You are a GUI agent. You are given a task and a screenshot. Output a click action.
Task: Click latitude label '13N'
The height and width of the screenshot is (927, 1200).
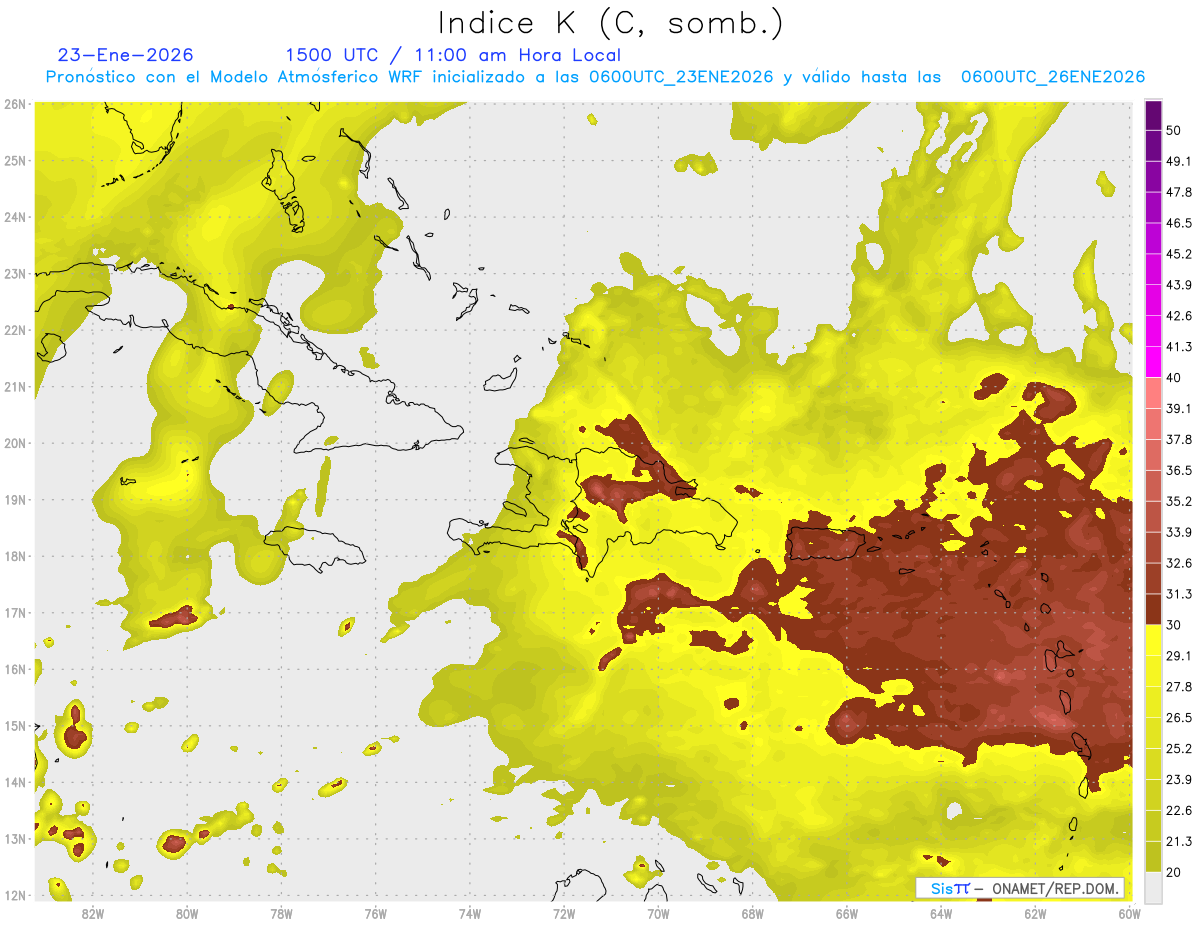[15, 838]
